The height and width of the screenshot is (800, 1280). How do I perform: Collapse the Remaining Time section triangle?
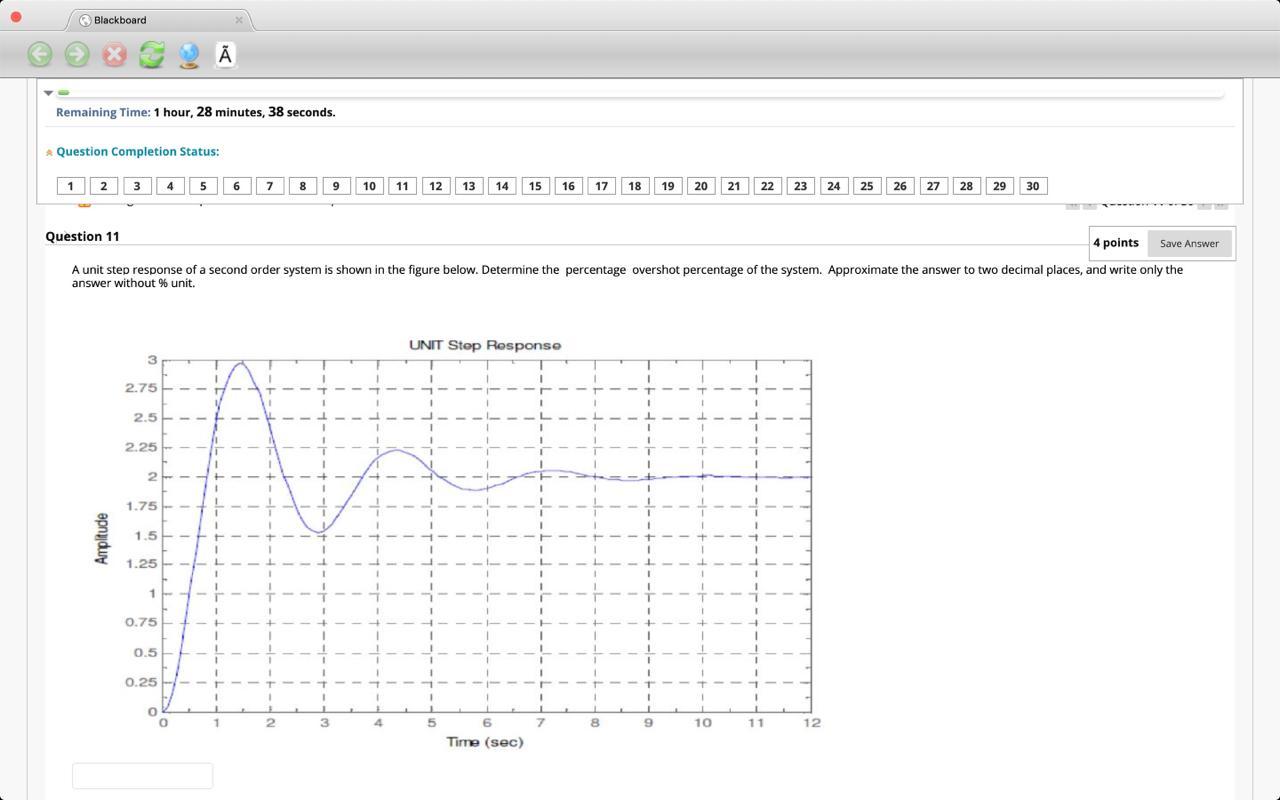point(48,92)
